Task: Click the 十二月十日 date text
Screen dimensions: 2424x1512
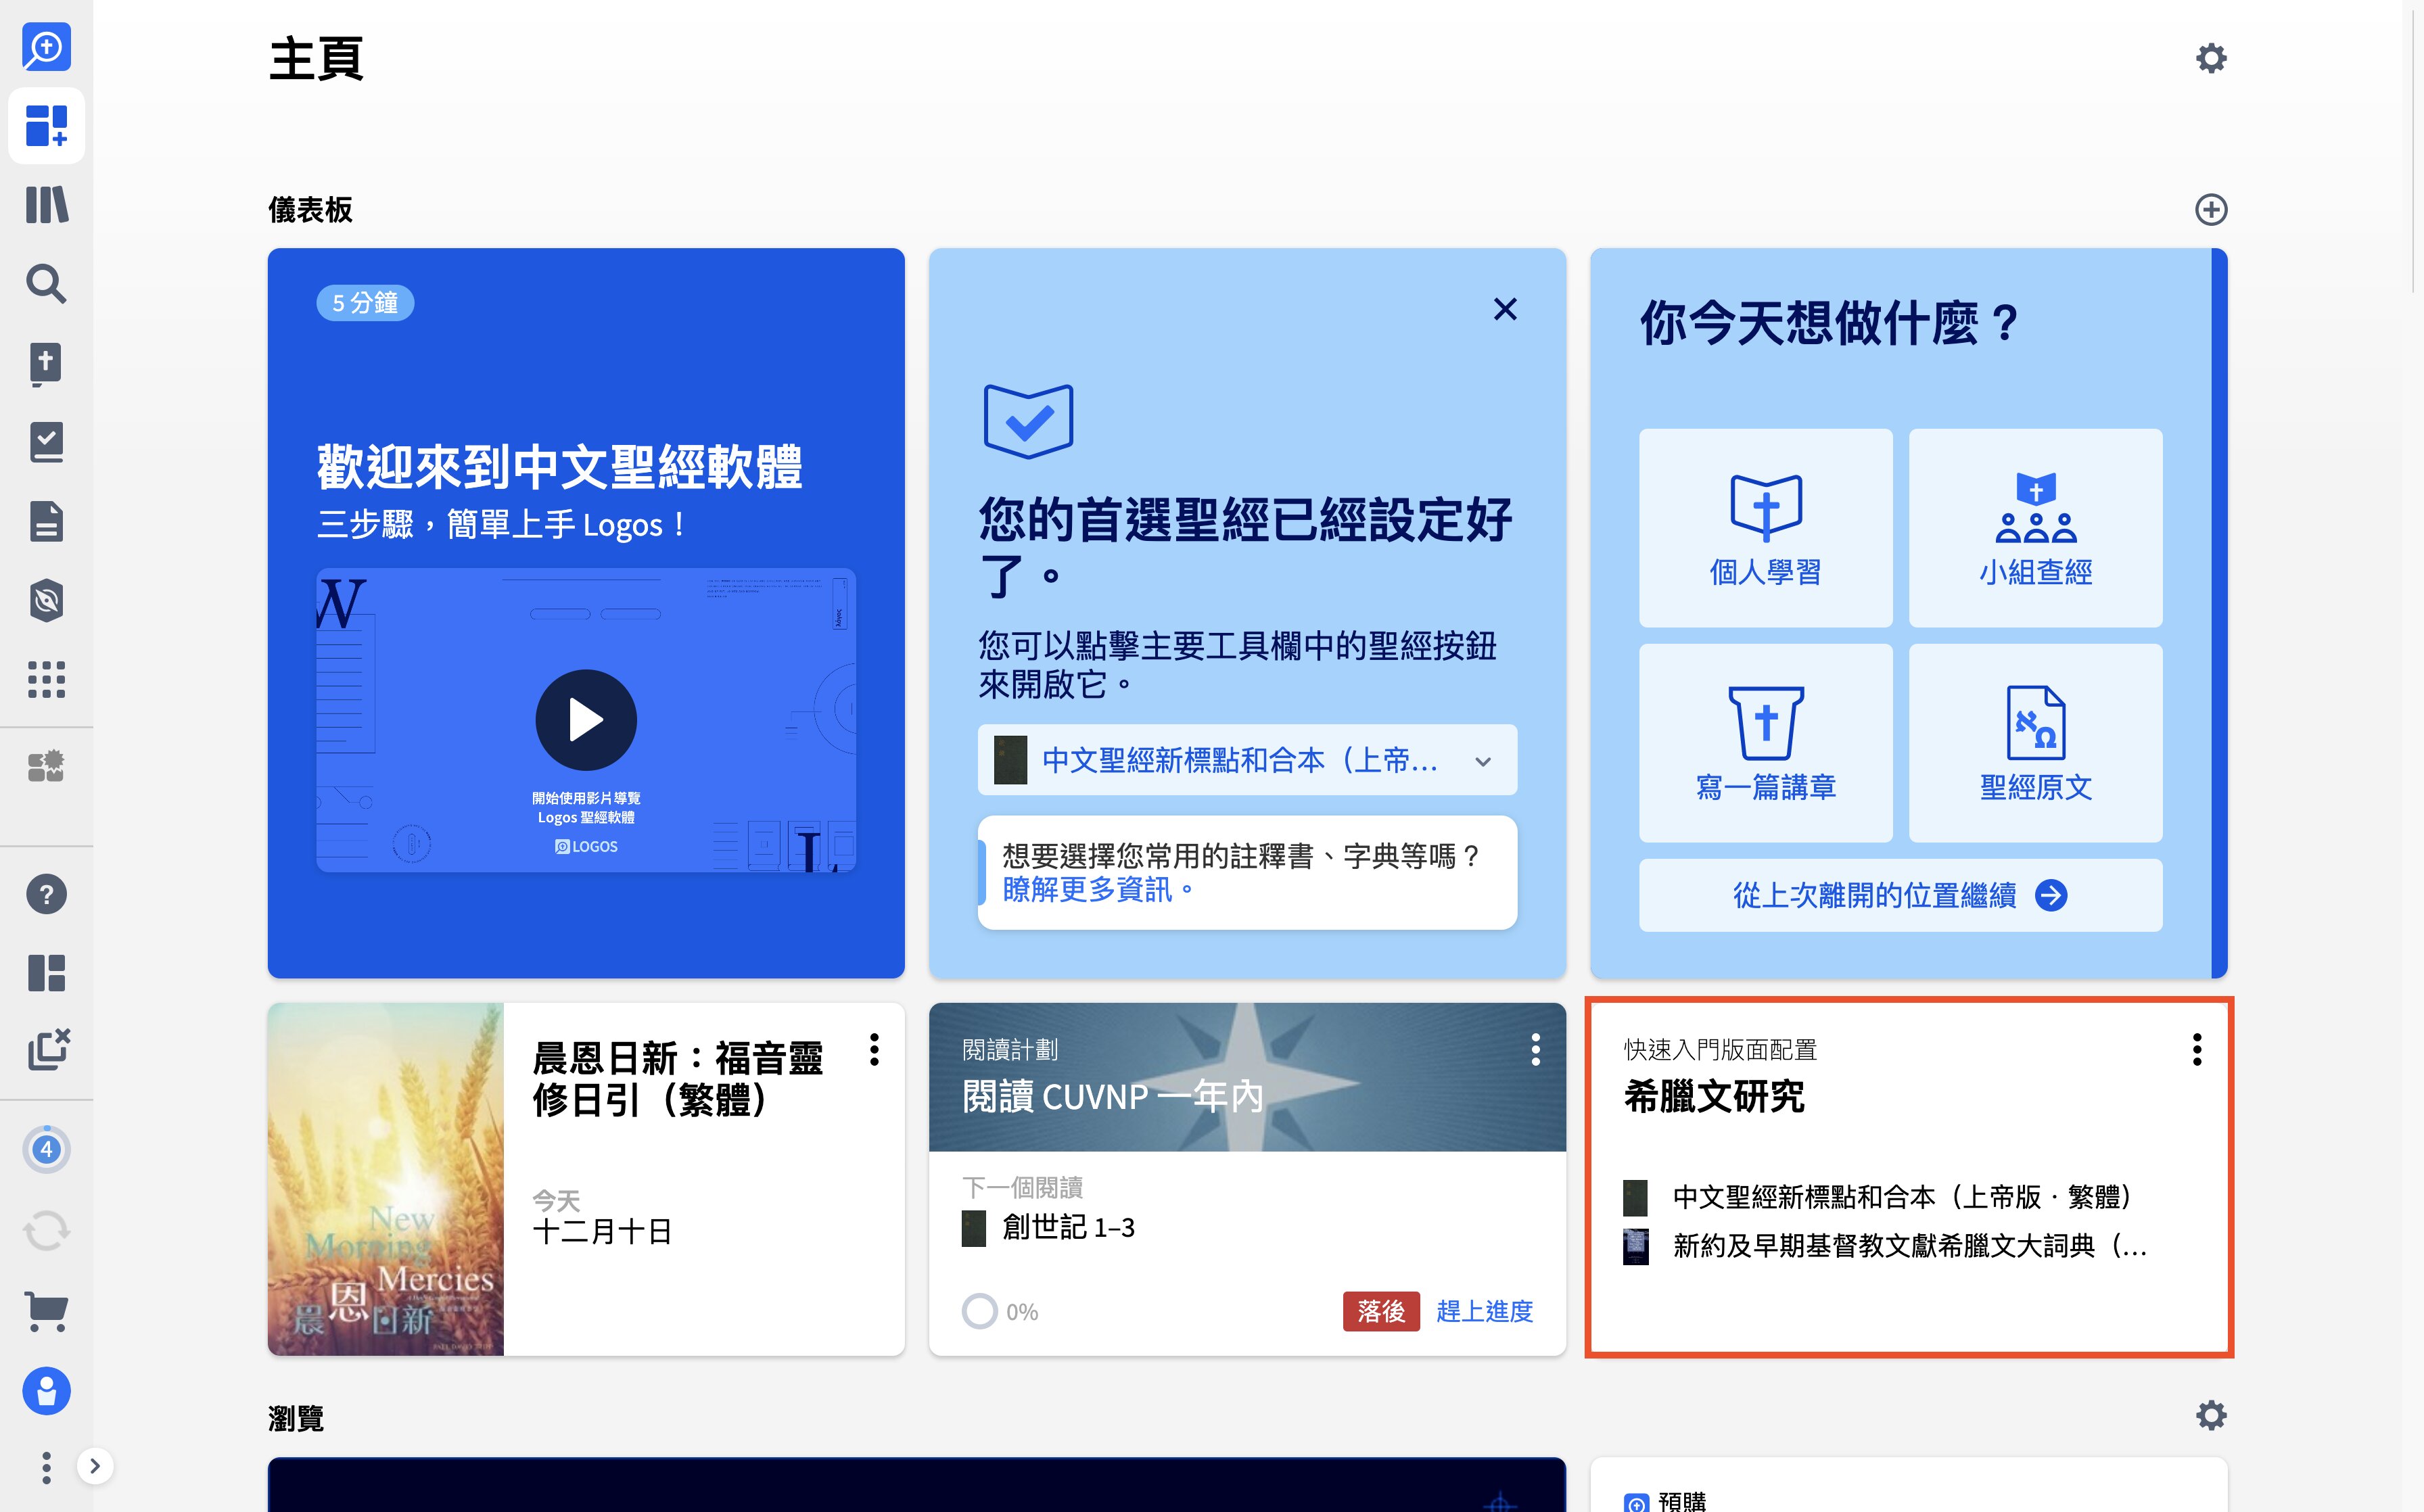Action: [x=602, y=1231]
